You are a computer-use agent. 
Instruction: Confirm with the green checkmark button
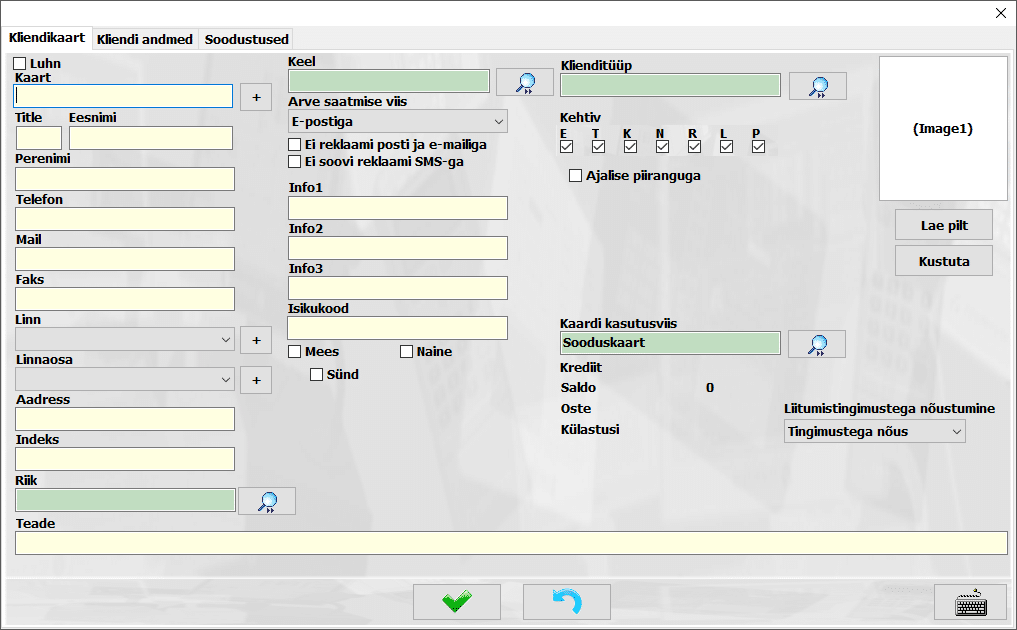point(457,602)
